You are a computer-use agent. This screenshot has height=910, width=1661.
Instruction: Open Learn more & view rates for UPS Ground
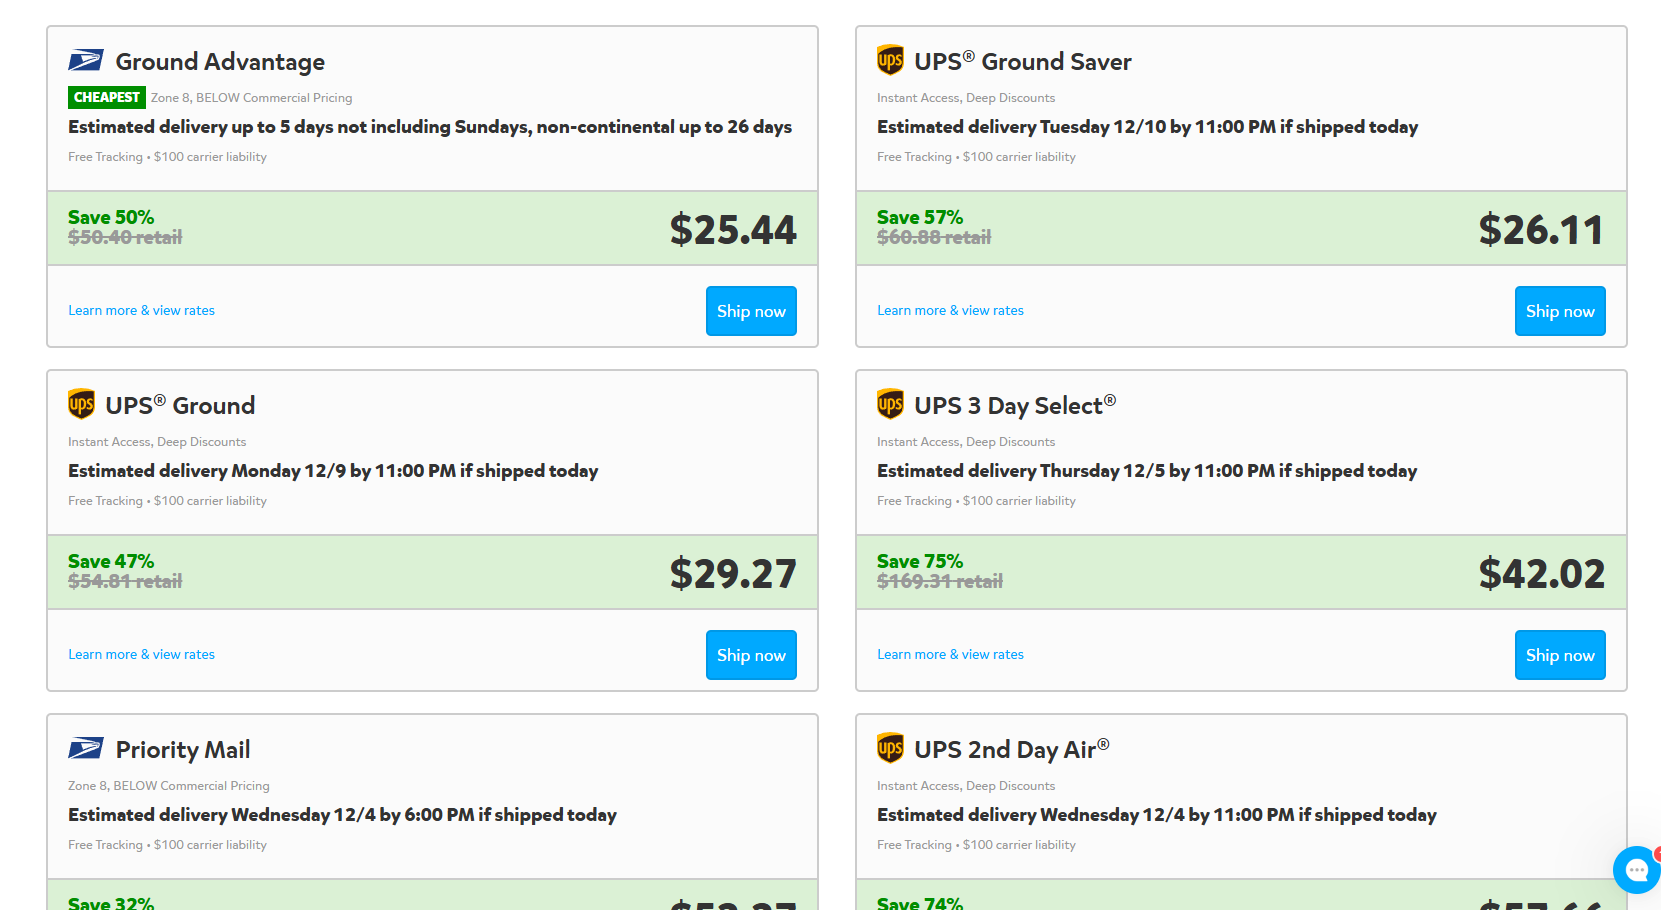tap(141, 655)
